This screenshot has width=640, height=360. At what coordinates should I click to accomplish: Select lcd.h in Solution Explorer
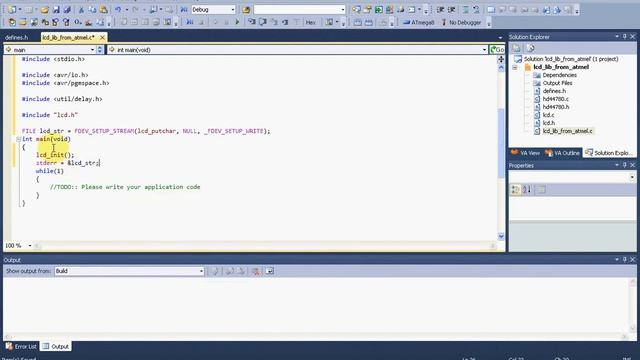pos(549,123)
